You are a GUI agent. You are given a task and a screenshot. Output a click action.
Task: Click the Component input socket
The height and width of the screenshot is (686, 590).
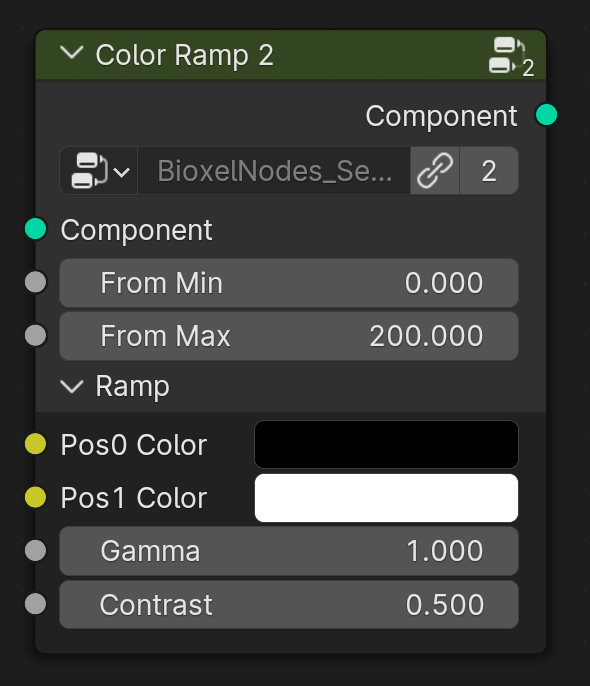click(36, 229)
